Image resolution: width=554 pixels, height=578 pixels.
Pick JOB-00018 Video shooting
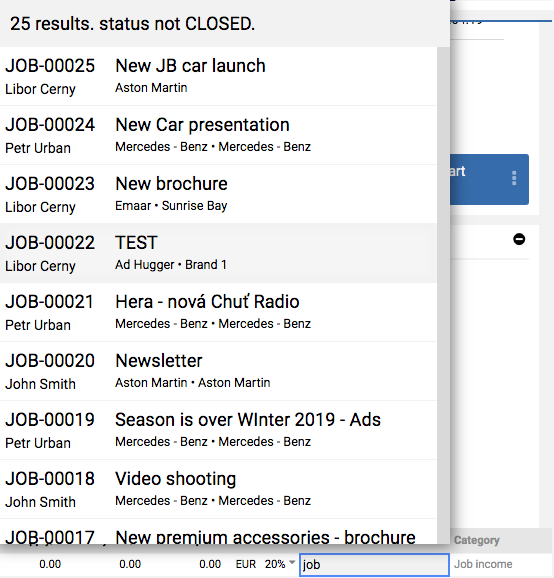[218, 489]
